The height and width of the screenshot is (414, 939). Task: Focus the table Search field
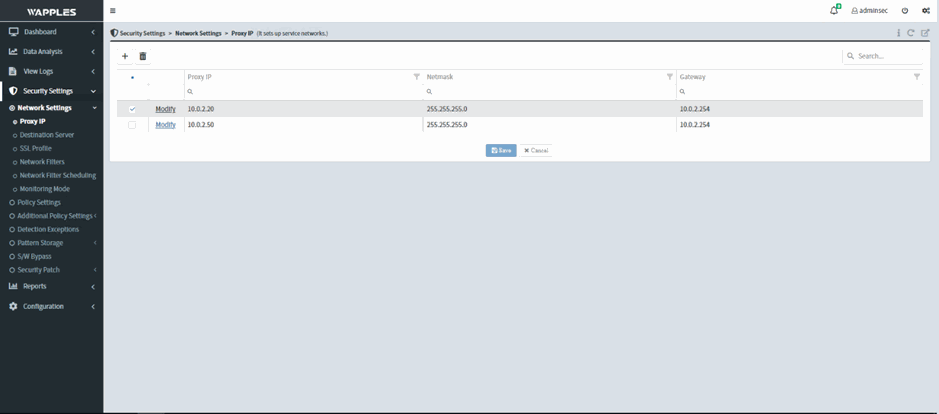click(x=883, y=56)
